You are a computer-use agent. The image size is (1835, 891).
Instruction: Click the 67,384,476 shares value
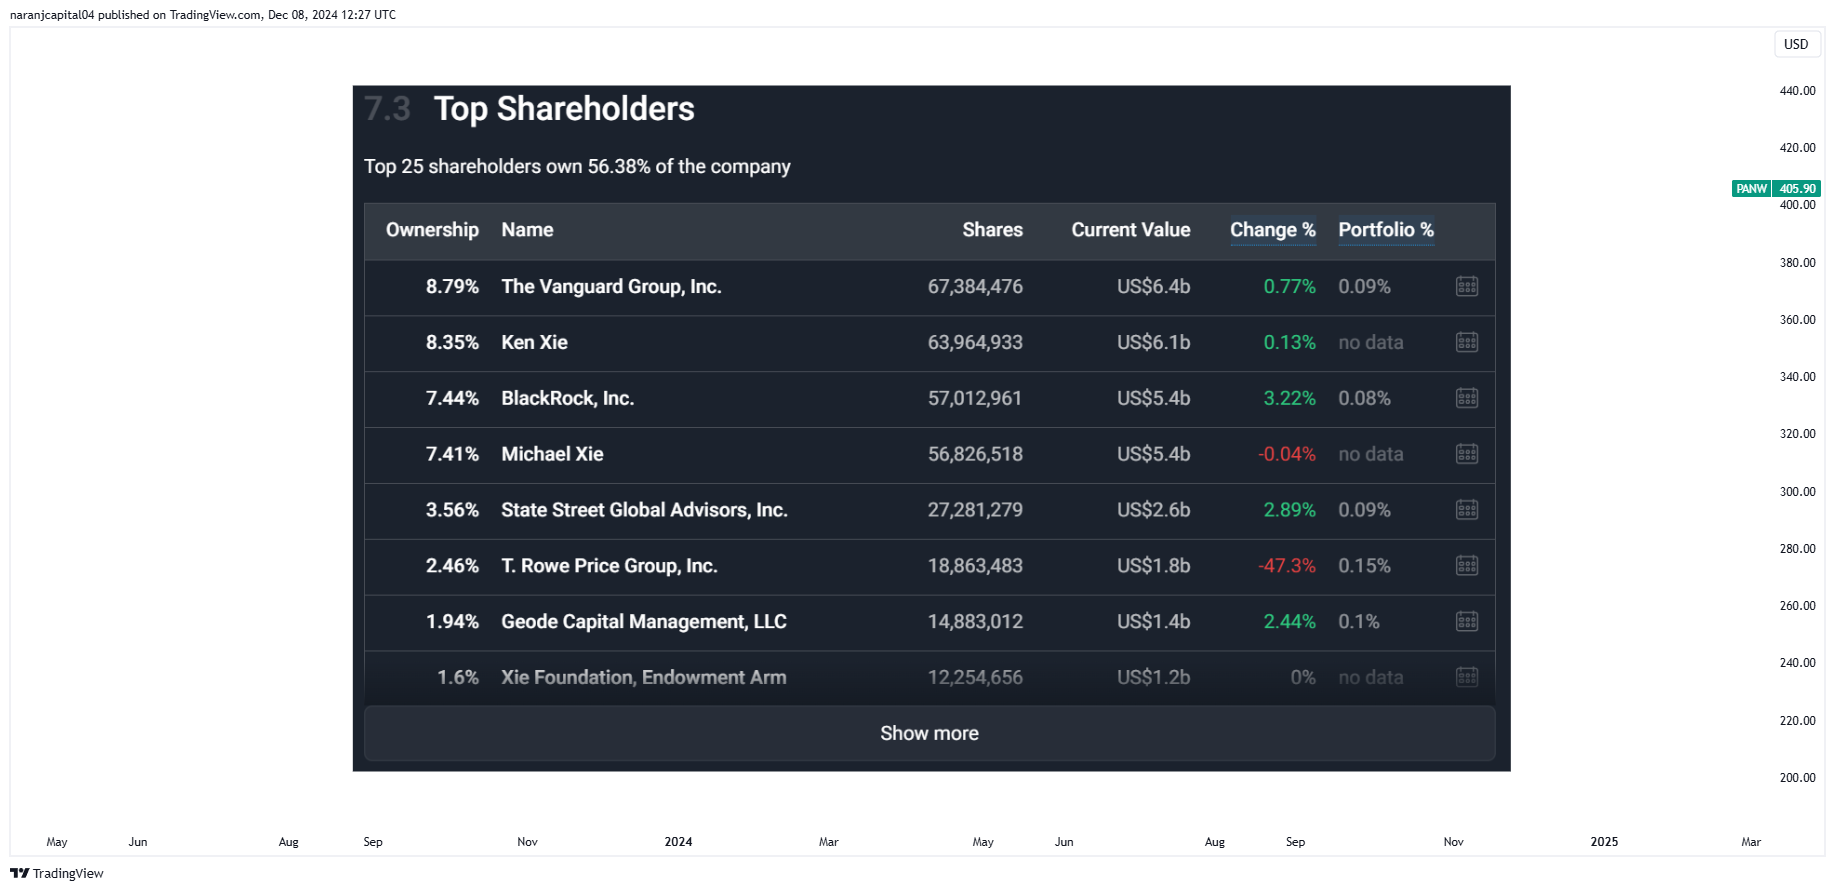[x=975, y=287]
